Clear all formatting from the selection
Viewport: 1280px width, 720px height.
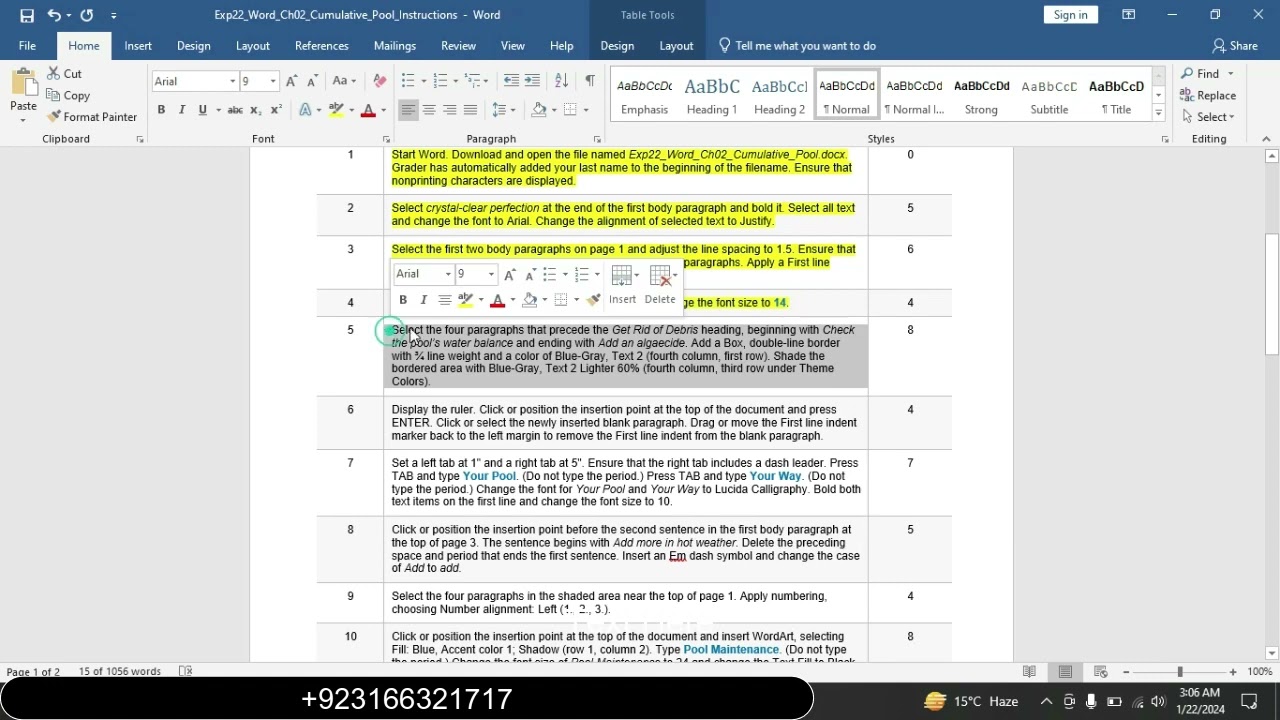click(x=379, y=81)
